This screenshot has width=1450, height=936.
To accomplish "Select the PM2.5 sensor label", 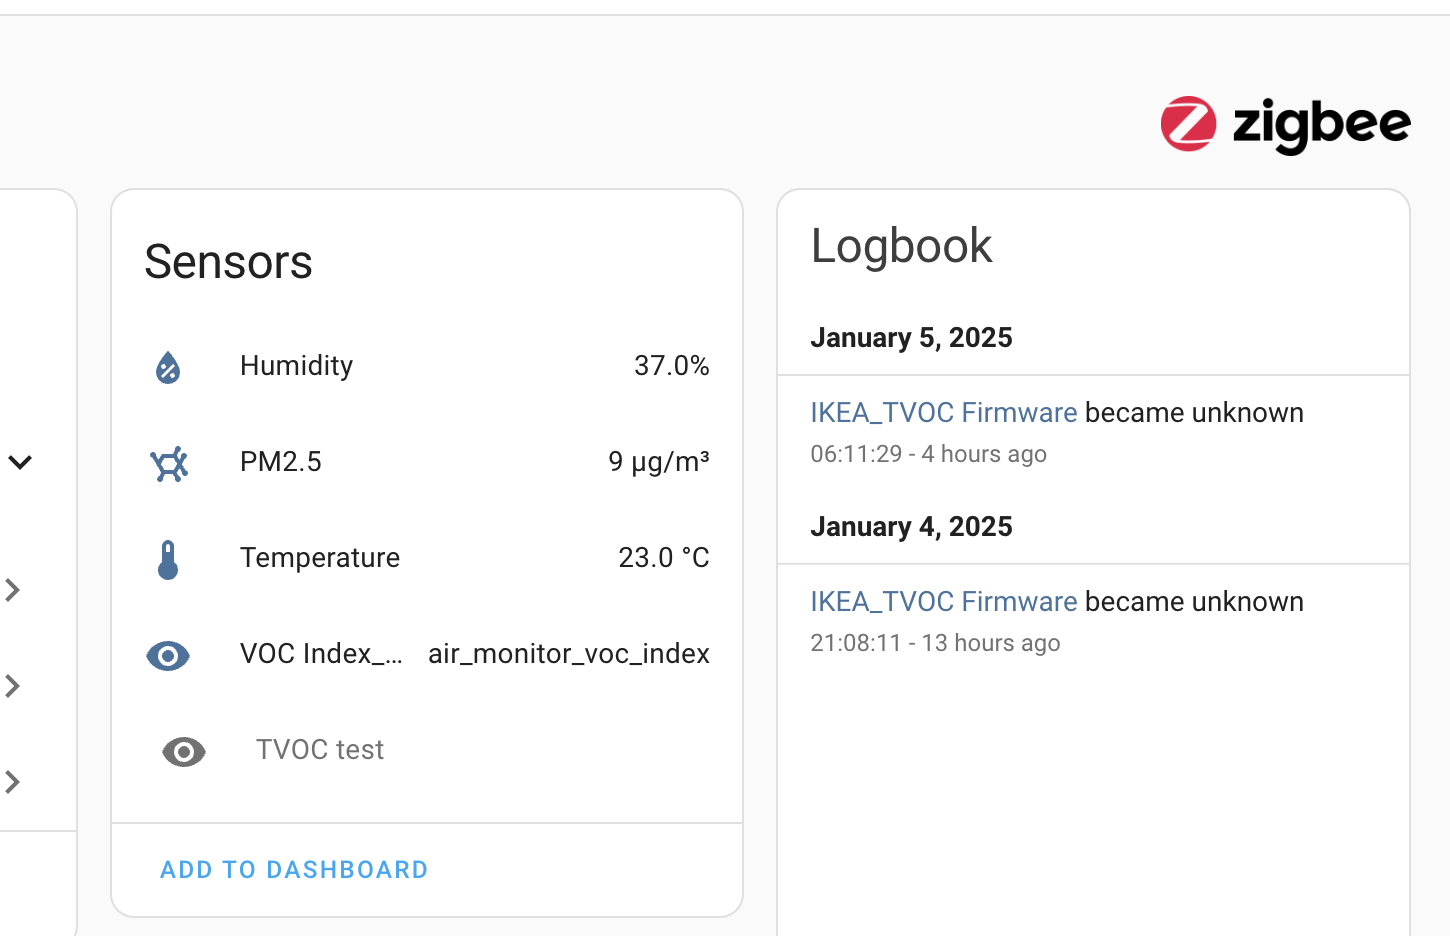I will [281, 462].
